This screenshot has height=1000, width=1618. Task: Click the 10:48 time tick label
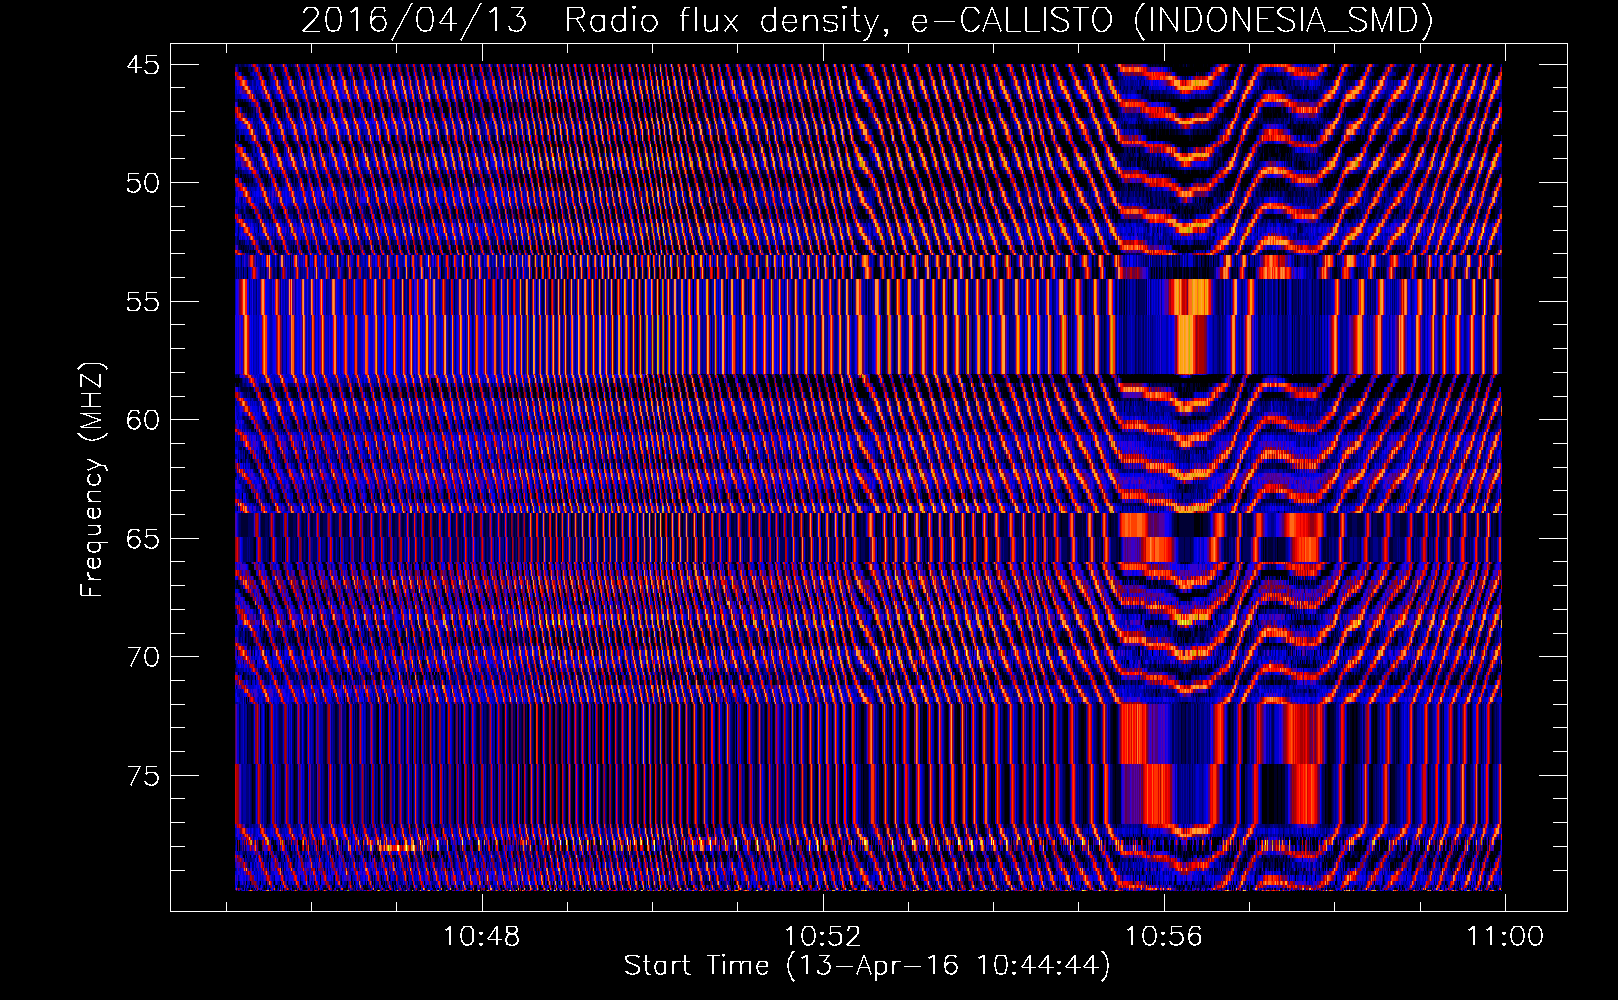tap(482, 937)
